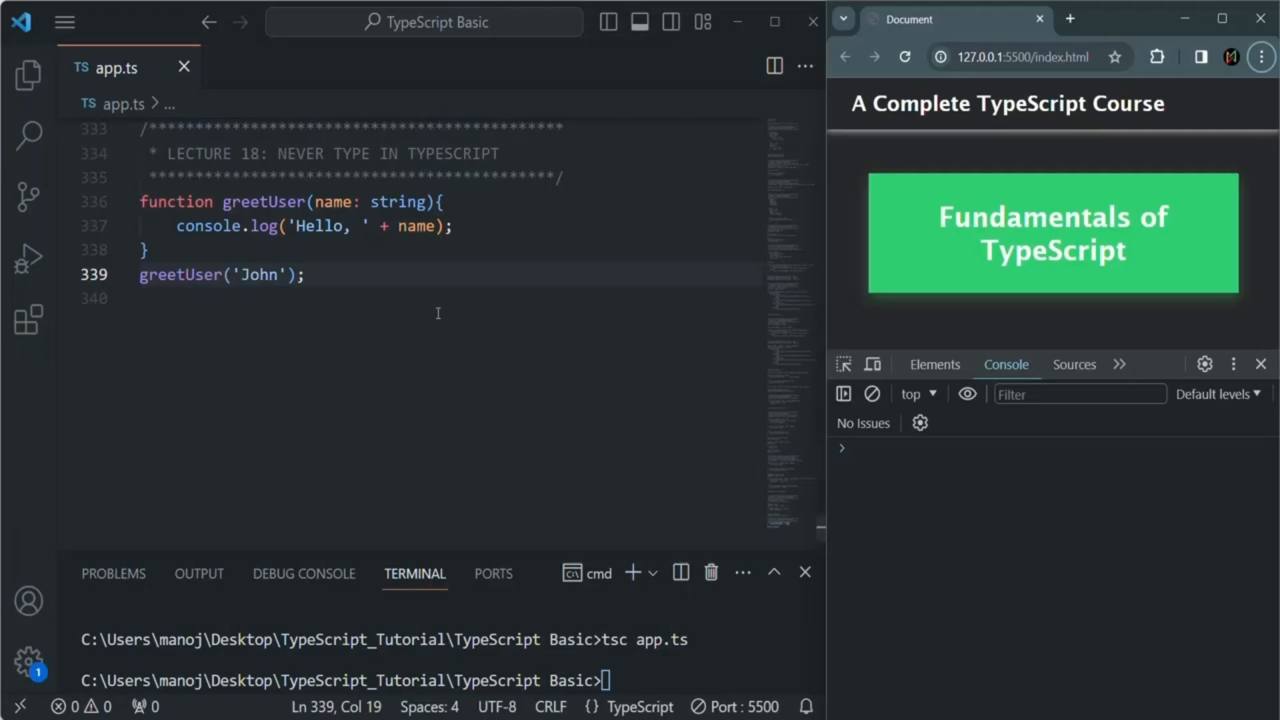This screenshot has height=720, width=1280.
Task: Select the inspect element tool in DevTools
Action: (x=844, y=364)
